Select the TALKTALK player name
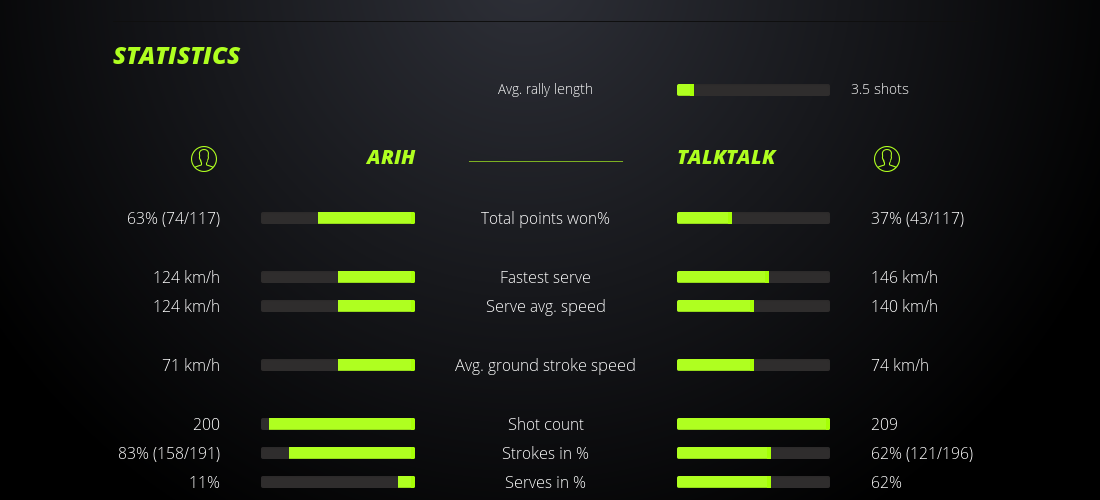This screenshot has height=500, width=1100. pyautogui.click(x=726, y=157)
